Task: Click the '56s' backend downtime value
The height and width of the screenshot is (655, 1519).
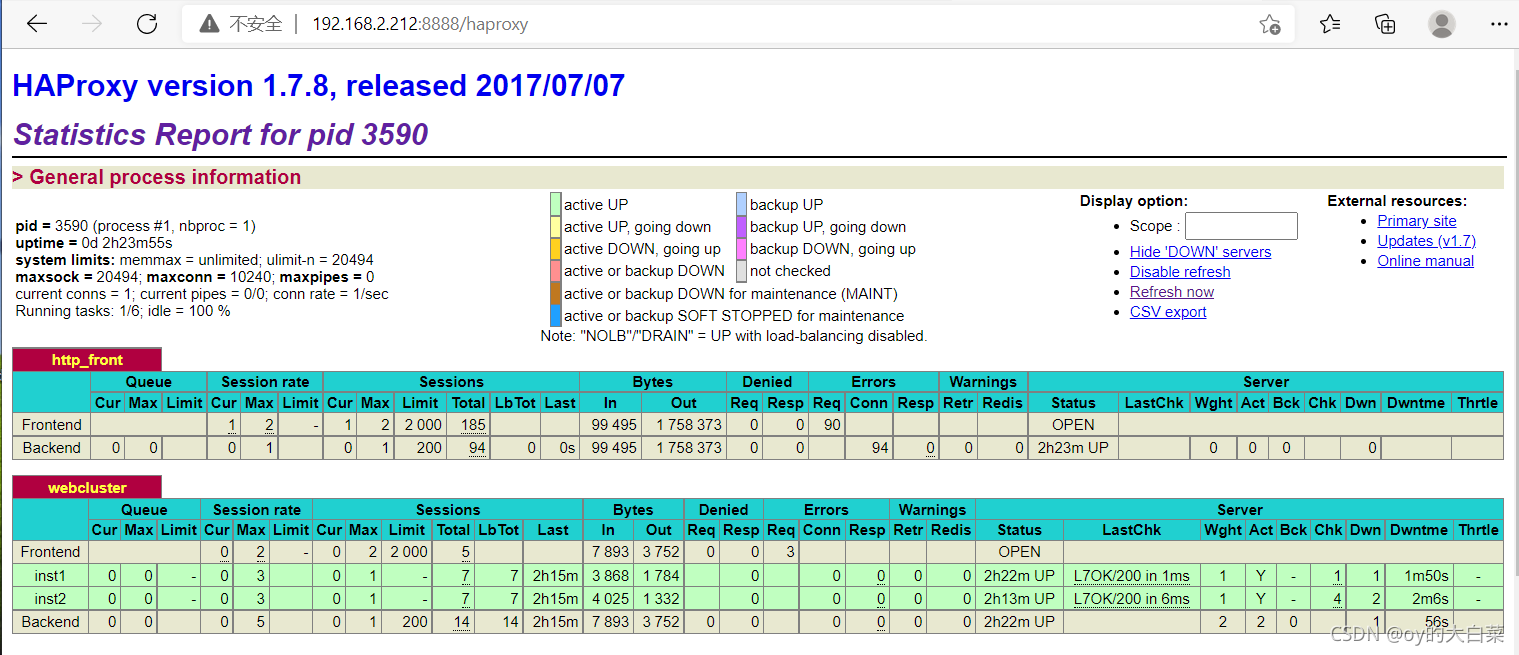Action: click(x=1436, y=622)
